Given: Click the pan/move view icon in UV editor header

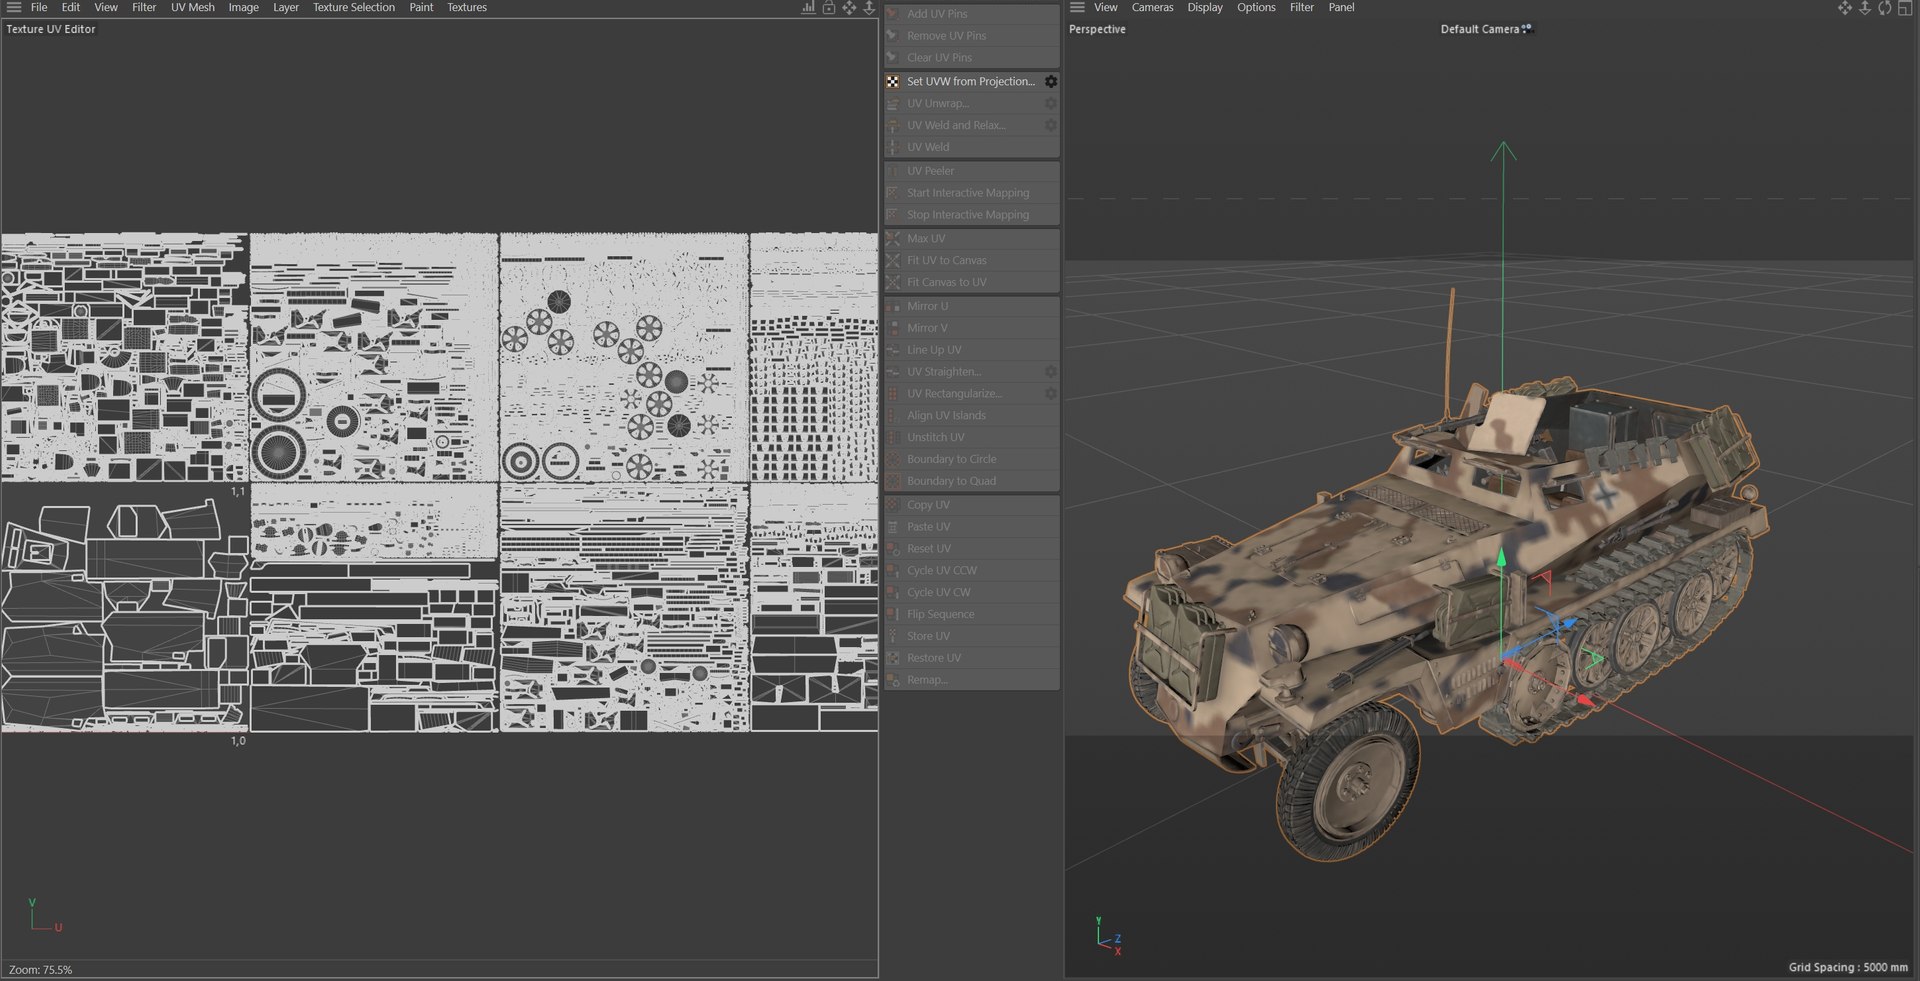Looking at the screenshot, I should [849, 7].
